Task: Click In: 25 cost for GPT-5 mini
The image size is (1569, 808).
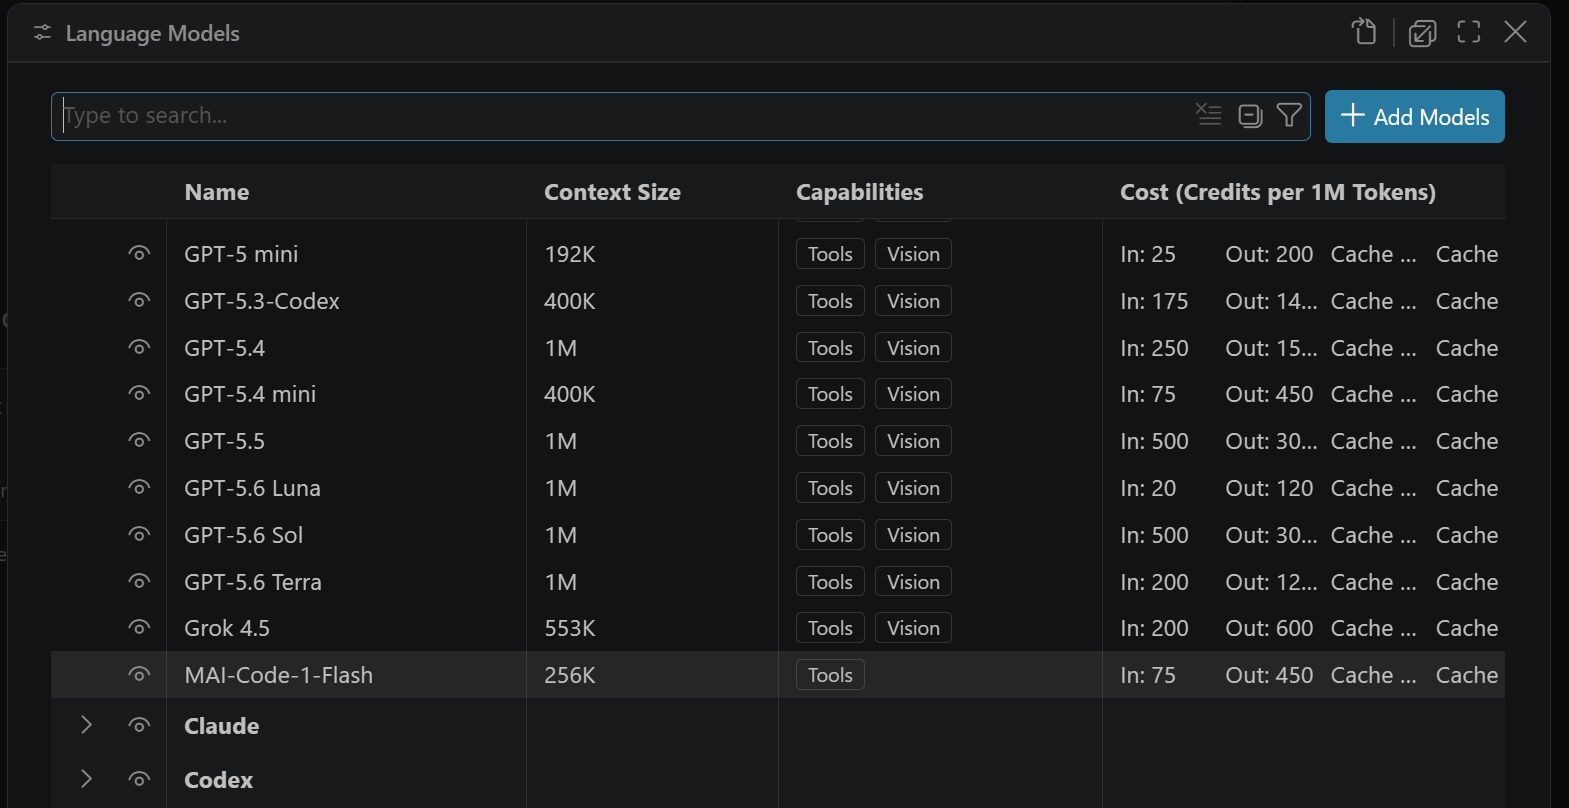Action: [x=1148, y=254]
